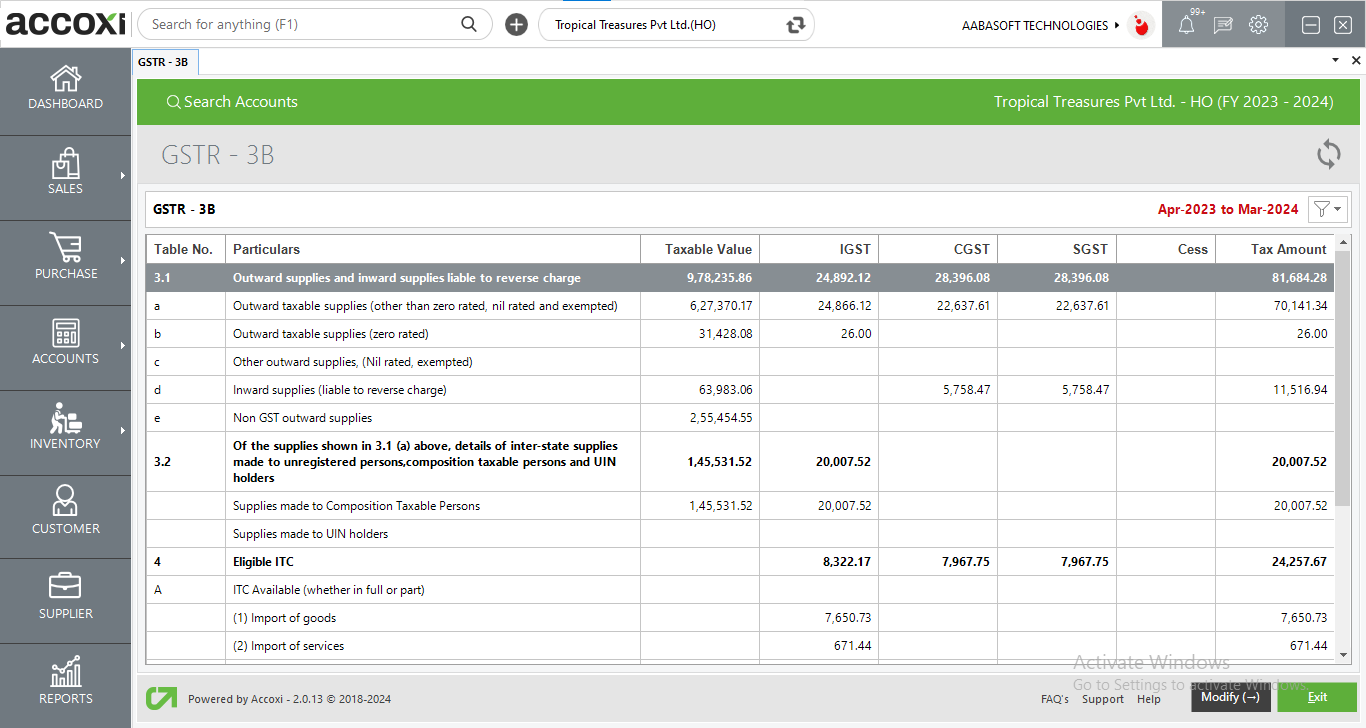
Task: Click the green plus icon beside search
Action: tap(516, 24)
